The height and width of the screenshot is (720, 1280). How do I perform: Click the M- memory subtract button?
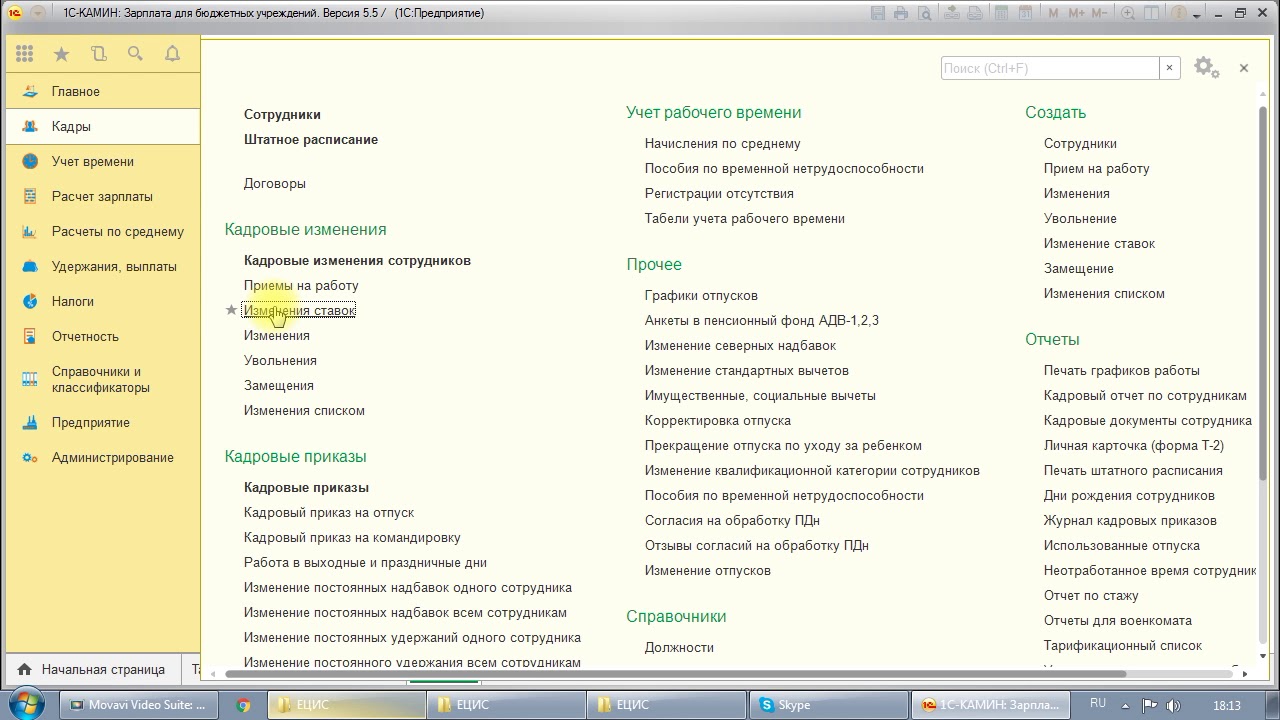pyautogui.click(x=1101, y=13)
